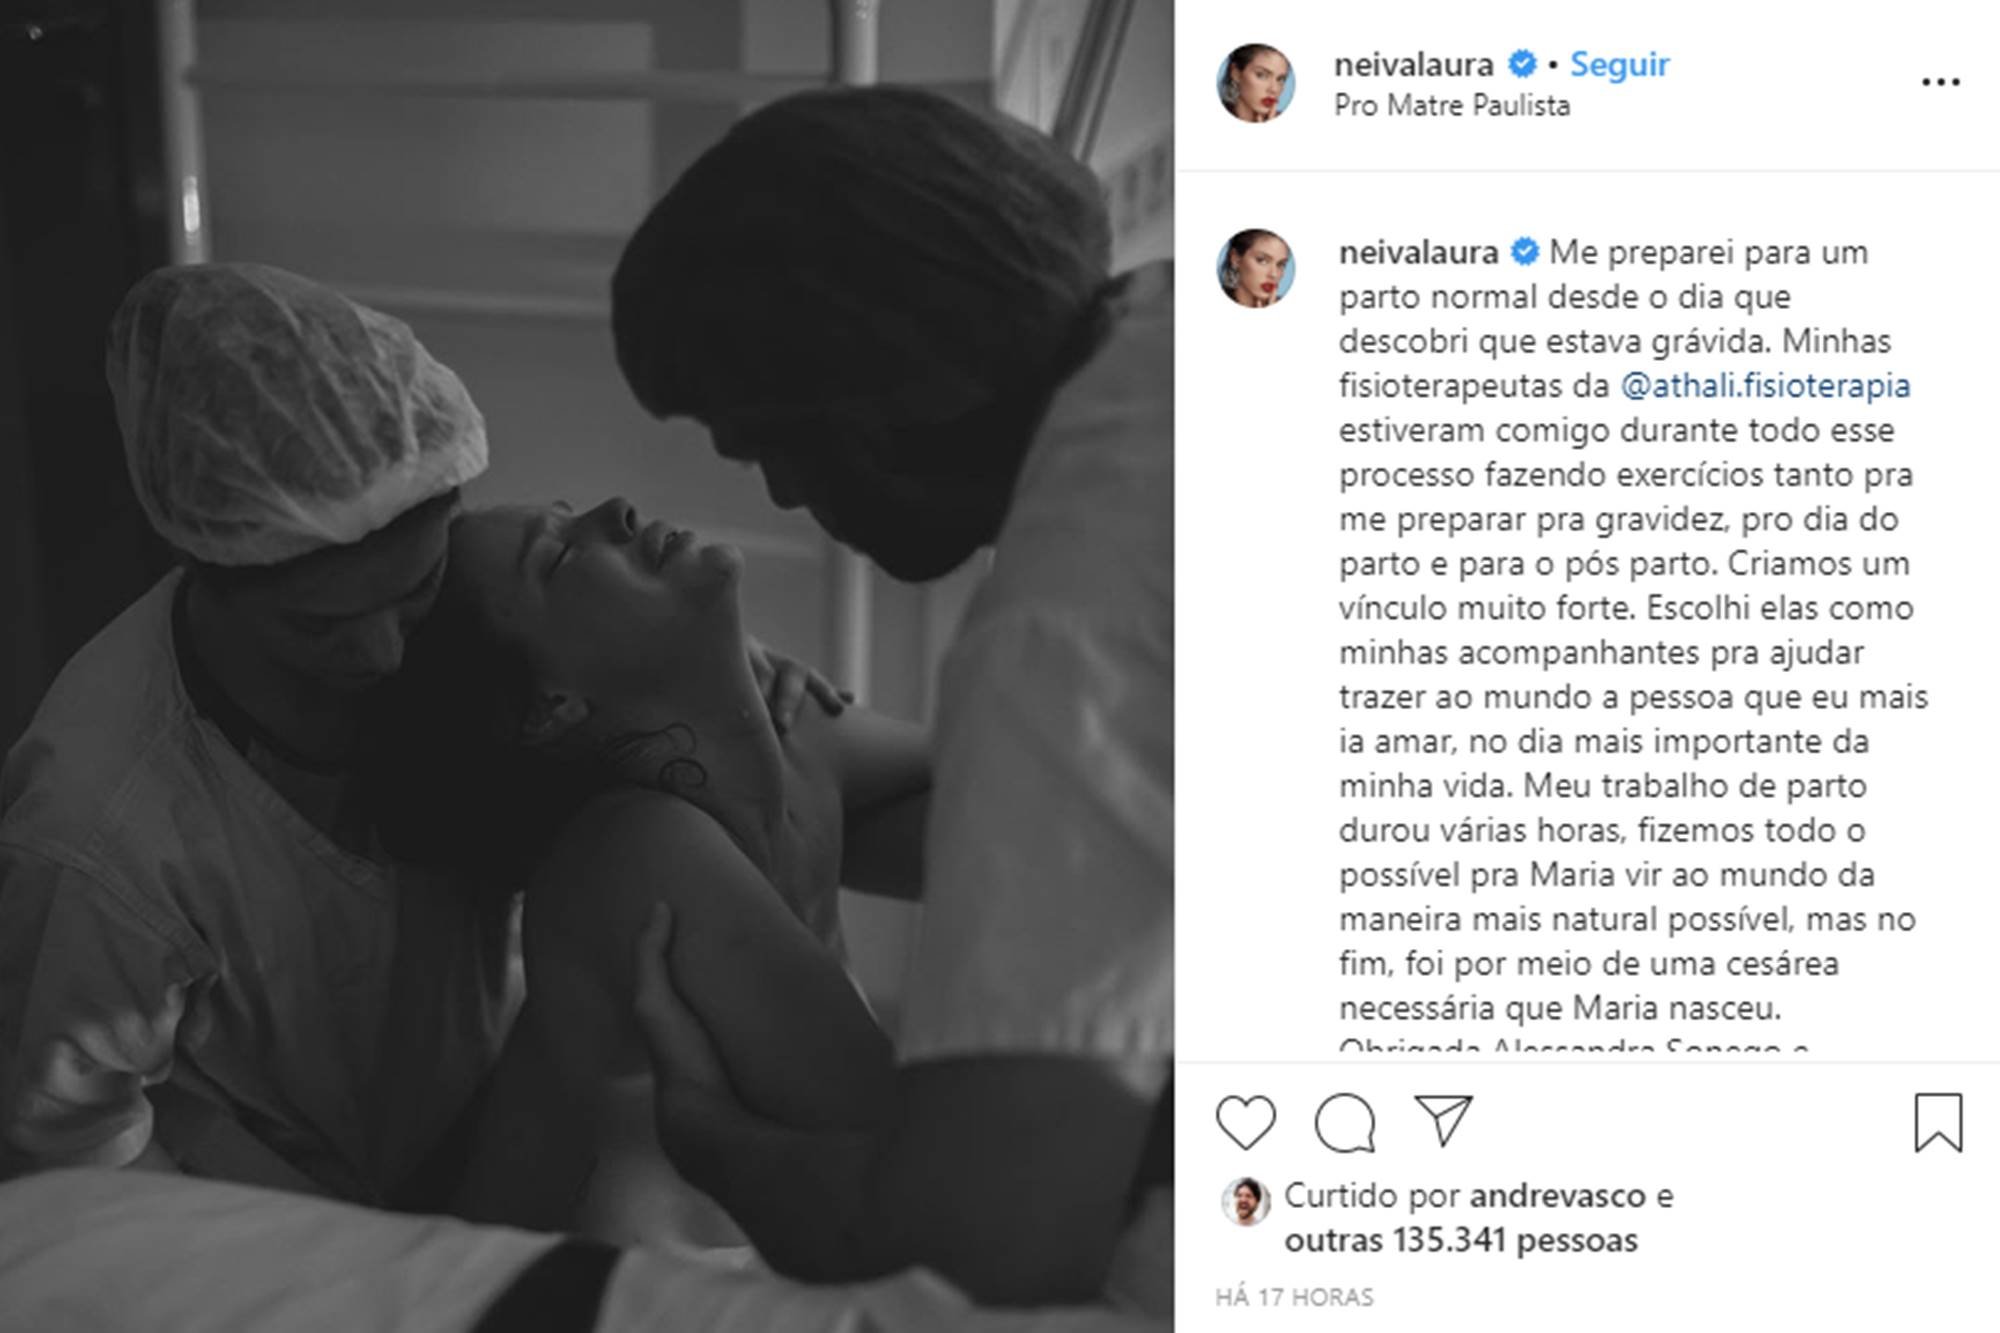The height and width of the screenshot is (1333, 2000).
Task: View list of outras 135.341 pessoas
Action: click(x=1461, y=1240)
